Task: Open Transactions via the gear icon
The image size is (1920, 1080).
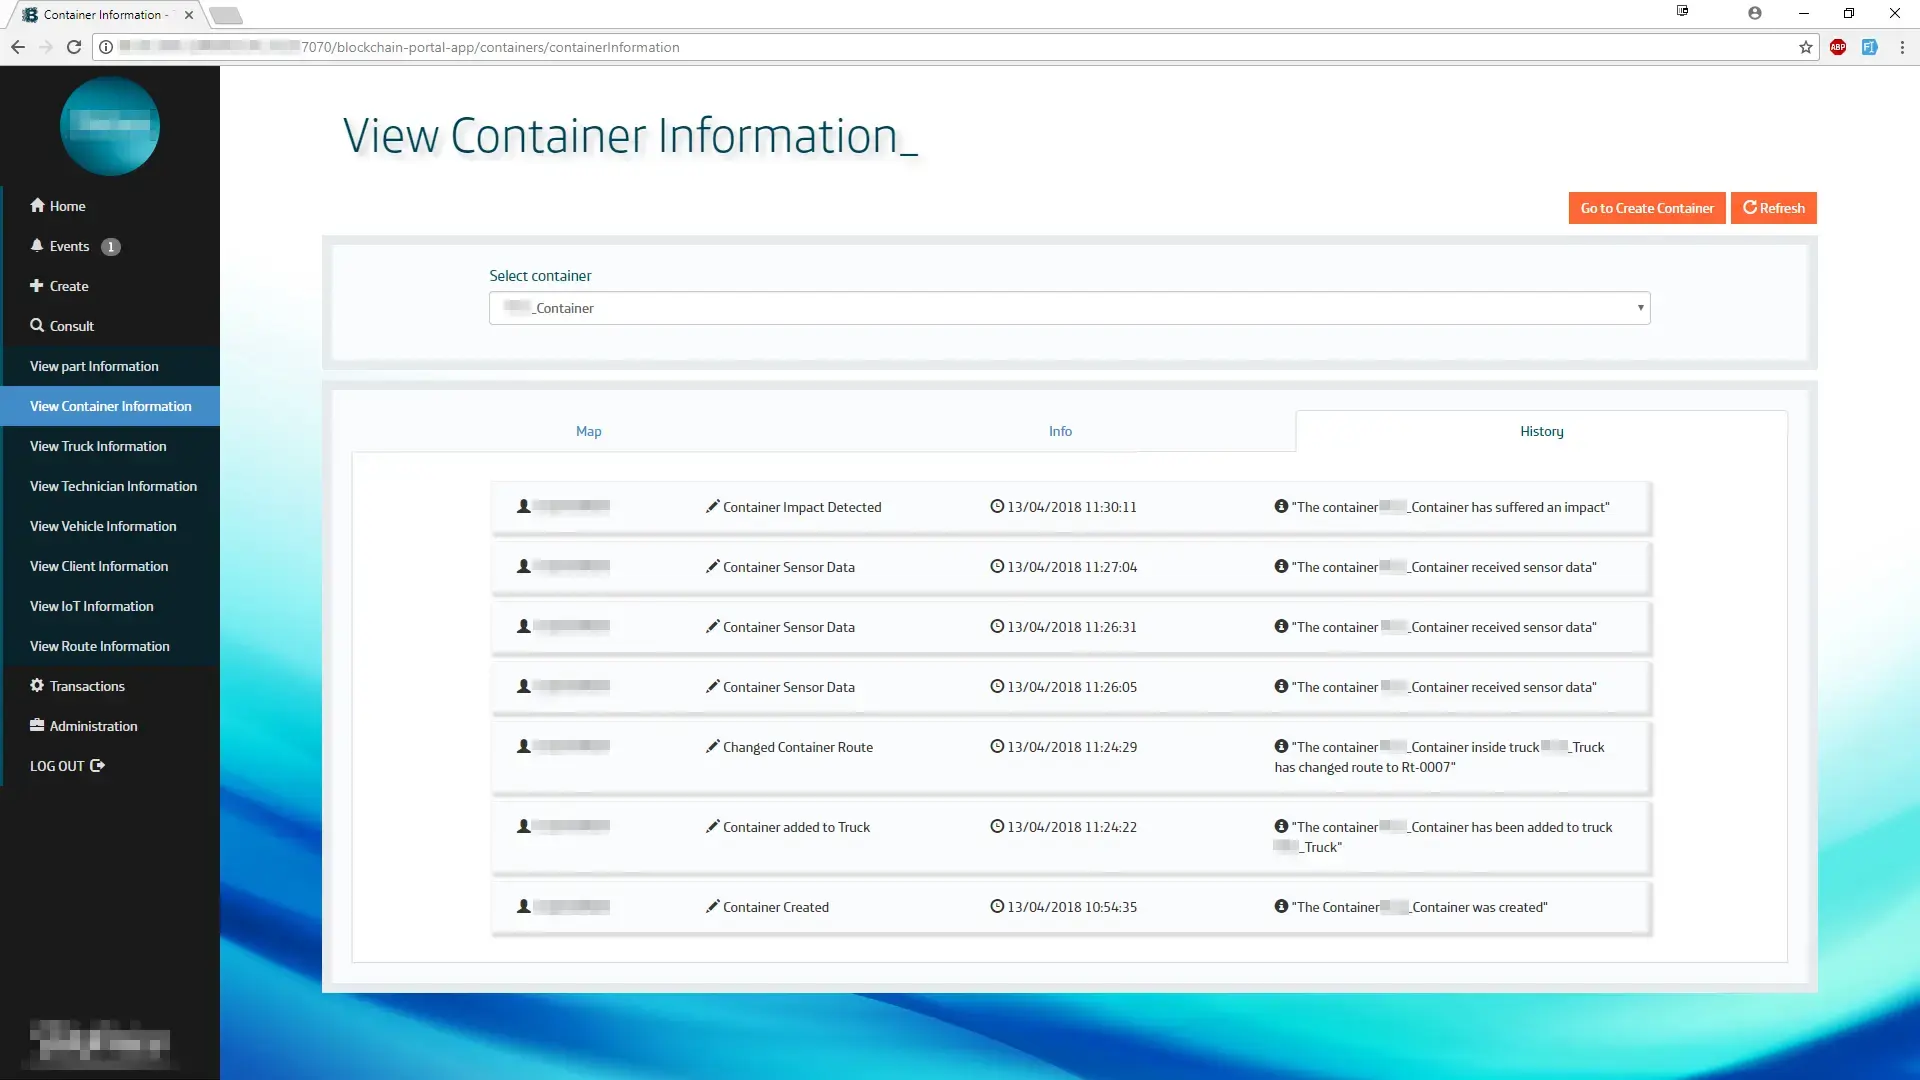Action: tap(37, 685)
